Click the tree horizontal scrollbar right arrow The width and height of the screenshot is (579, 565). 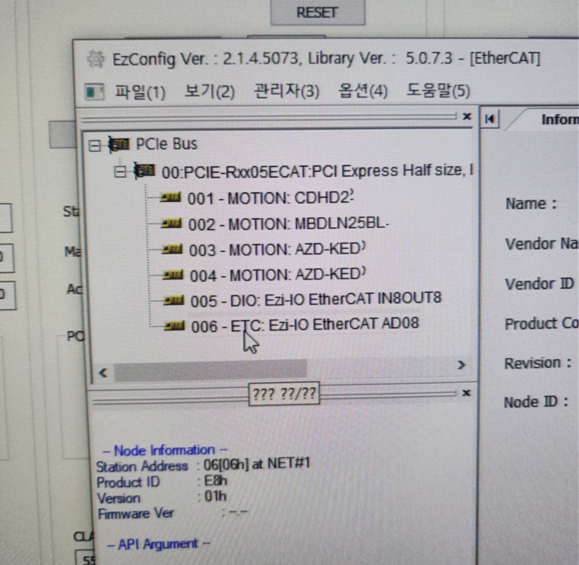[x=461, y=365]
